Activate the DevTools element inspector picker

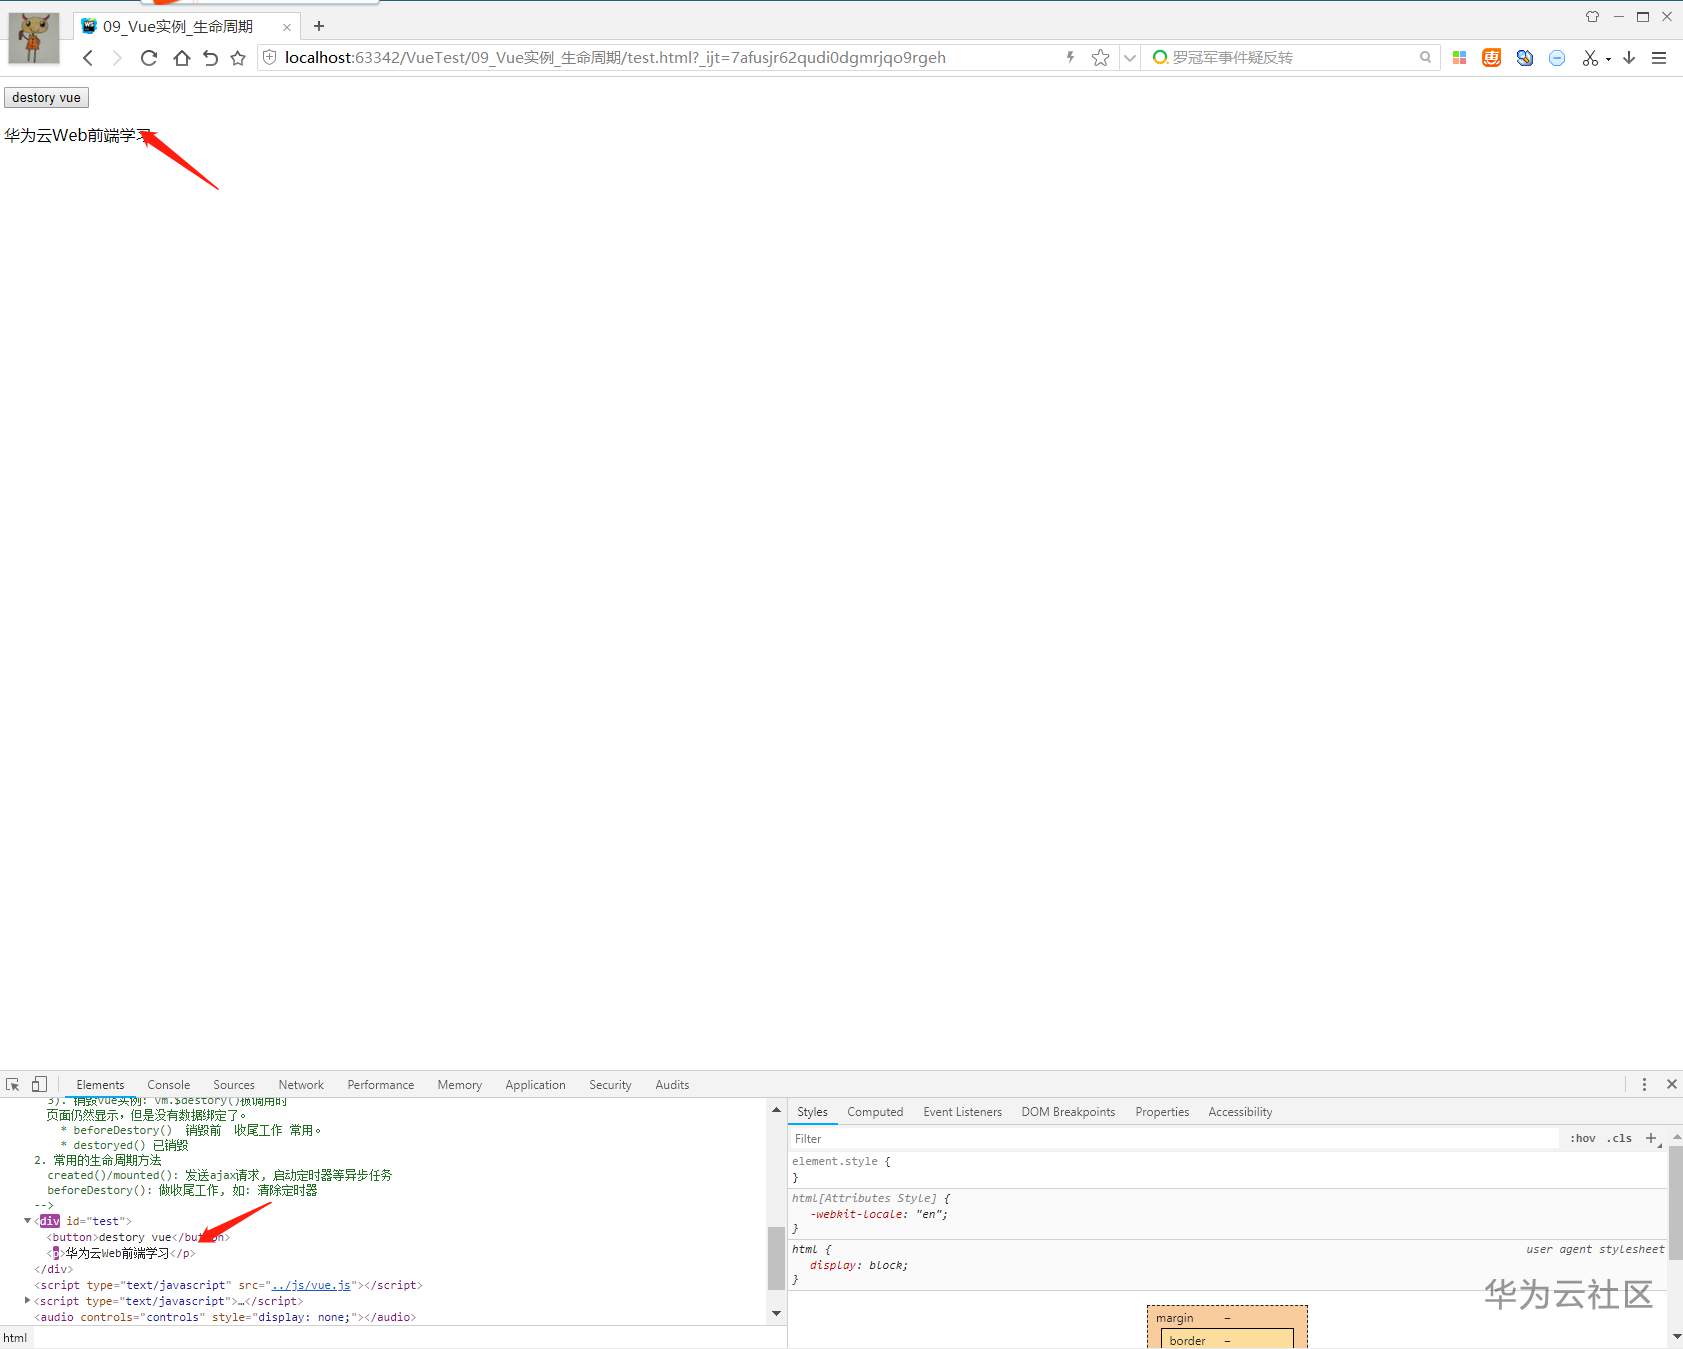[x=13, y=1084]
